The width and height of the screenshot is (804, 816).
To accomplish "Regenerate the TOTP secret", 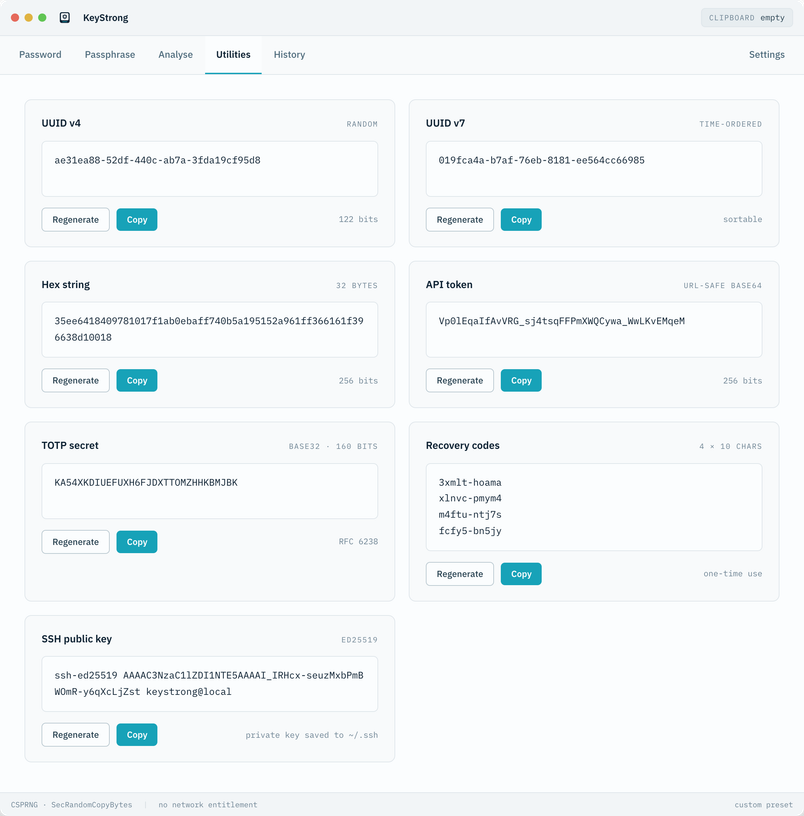I will pos(75,542).
